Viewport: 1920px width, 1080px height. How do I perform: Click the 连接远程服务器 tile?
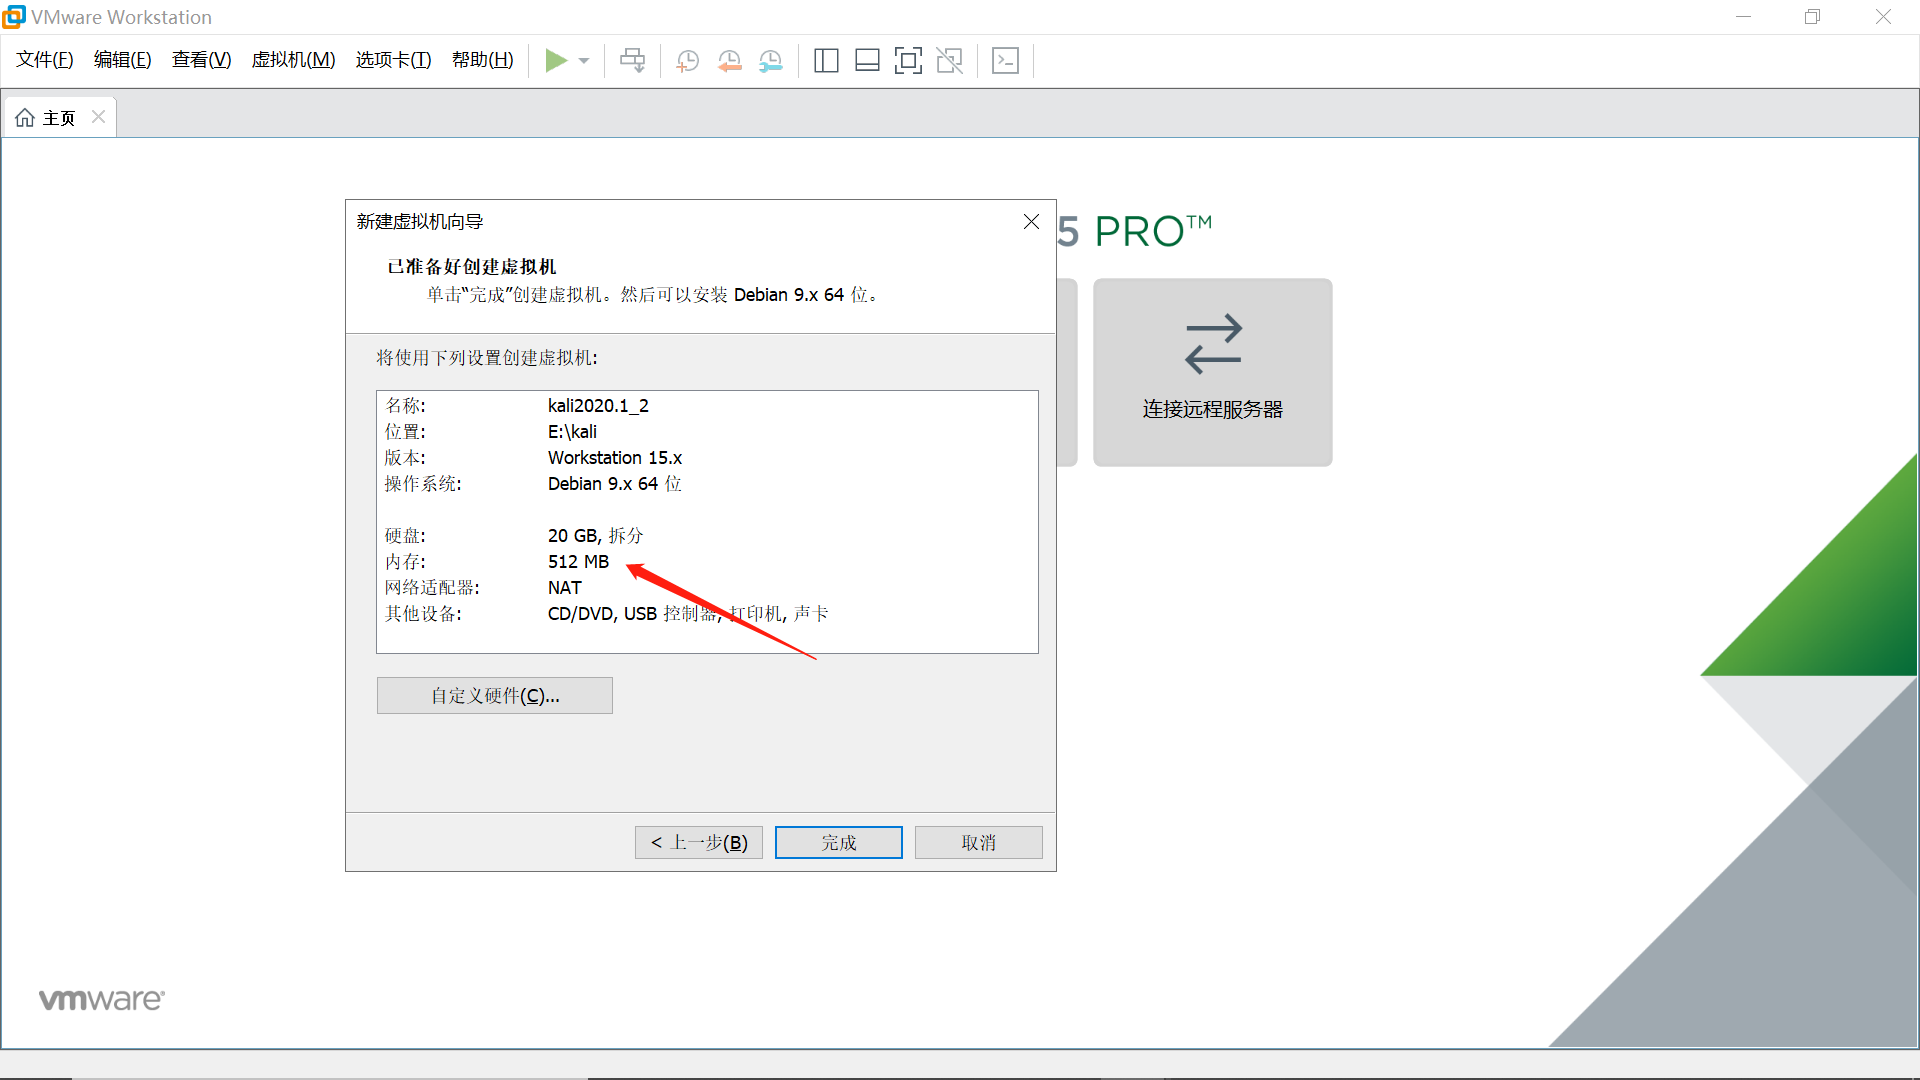tap(1212, 372)
